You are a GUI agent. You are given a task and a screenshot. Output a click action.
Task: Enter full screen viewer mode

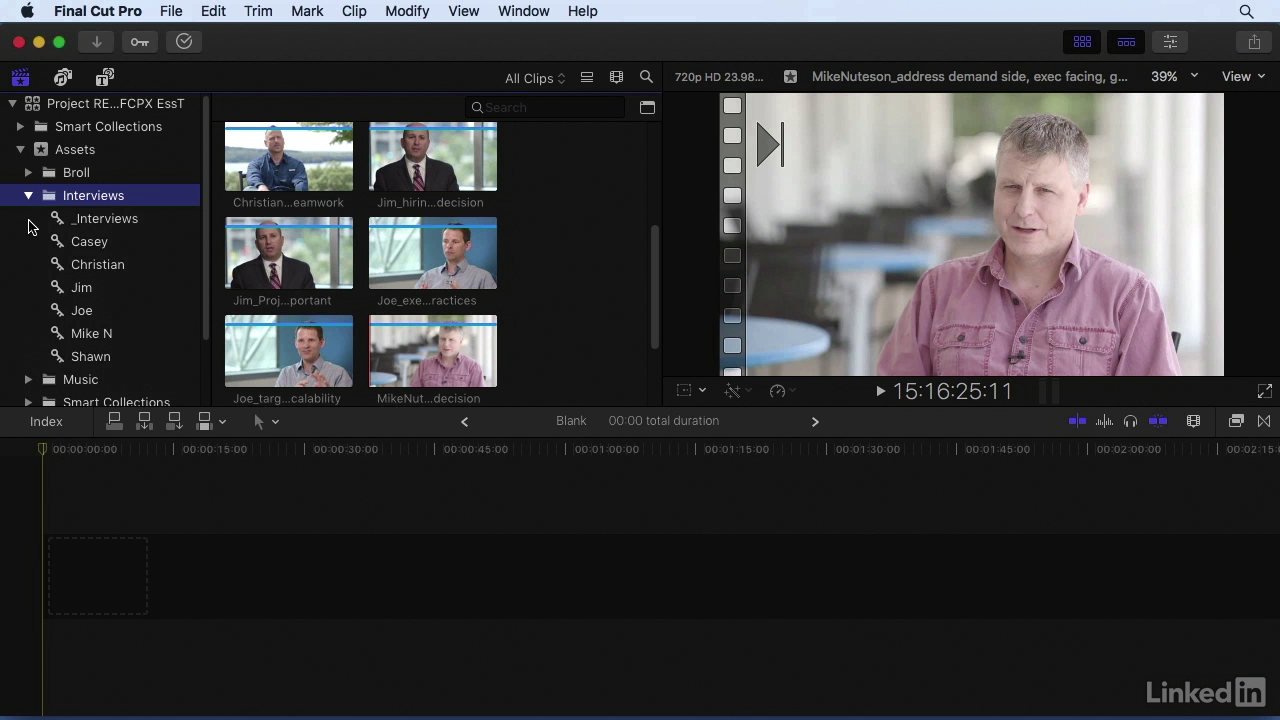click(1264, 391)
